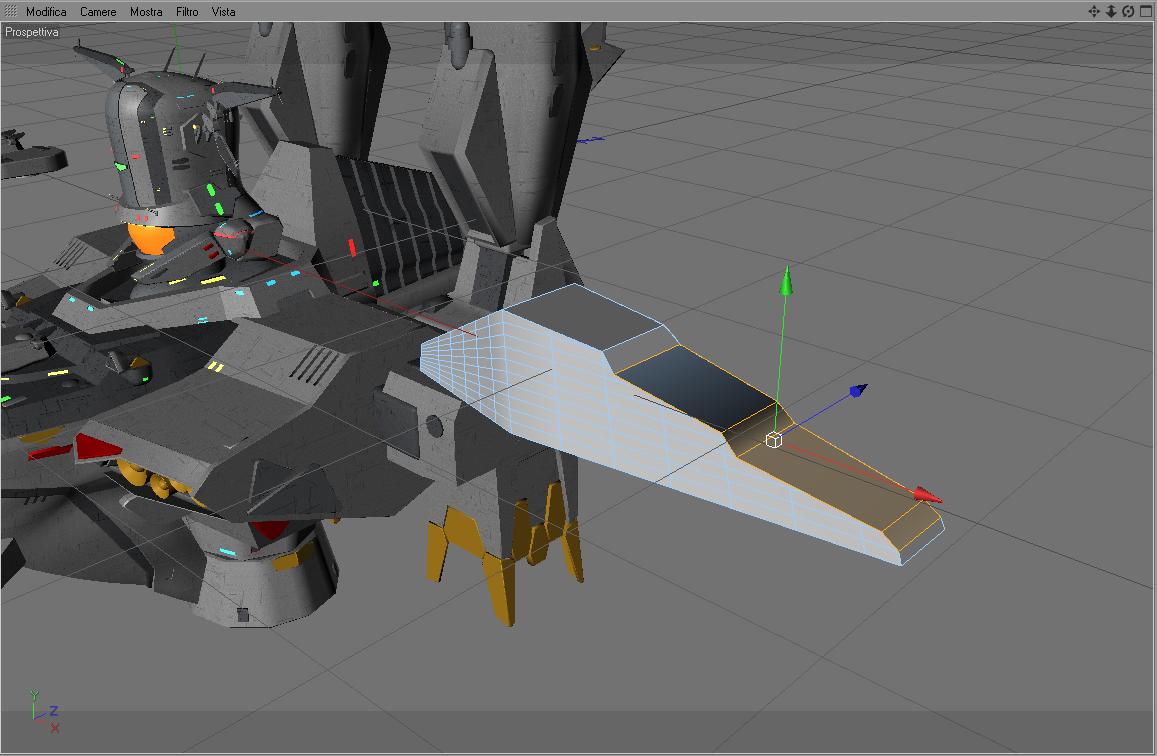Open the Modifica menu
Image resolution: width=1157 pixels, height=756 pixels.
coord(46,12)
